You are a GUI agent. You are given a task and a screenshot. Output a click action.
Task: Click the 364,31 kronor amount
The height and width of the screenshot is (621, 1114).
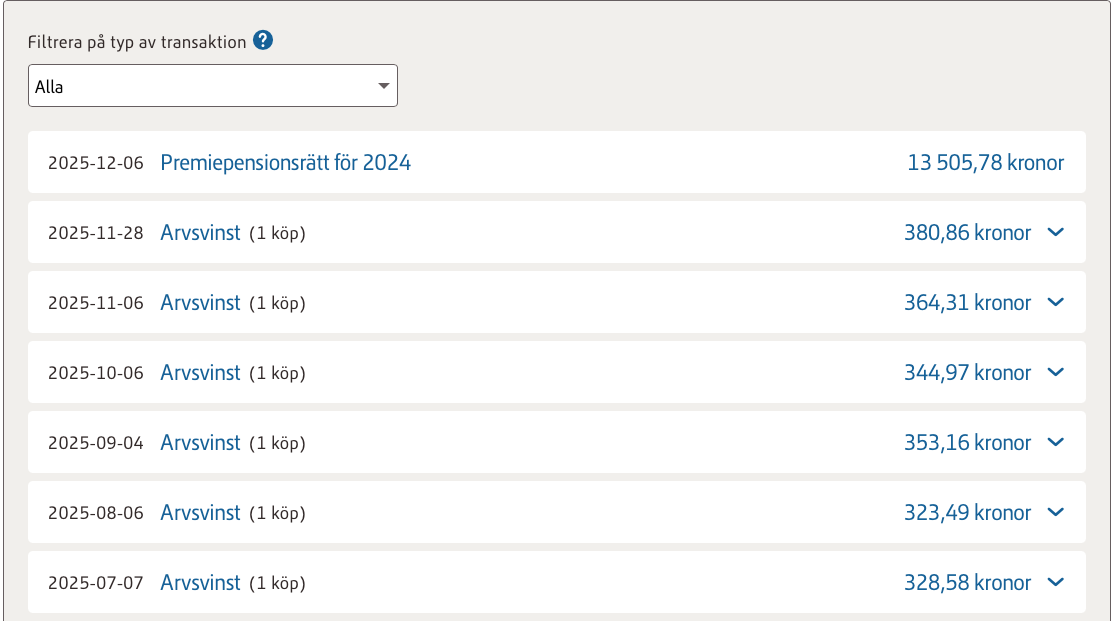(x=967, y=303)
